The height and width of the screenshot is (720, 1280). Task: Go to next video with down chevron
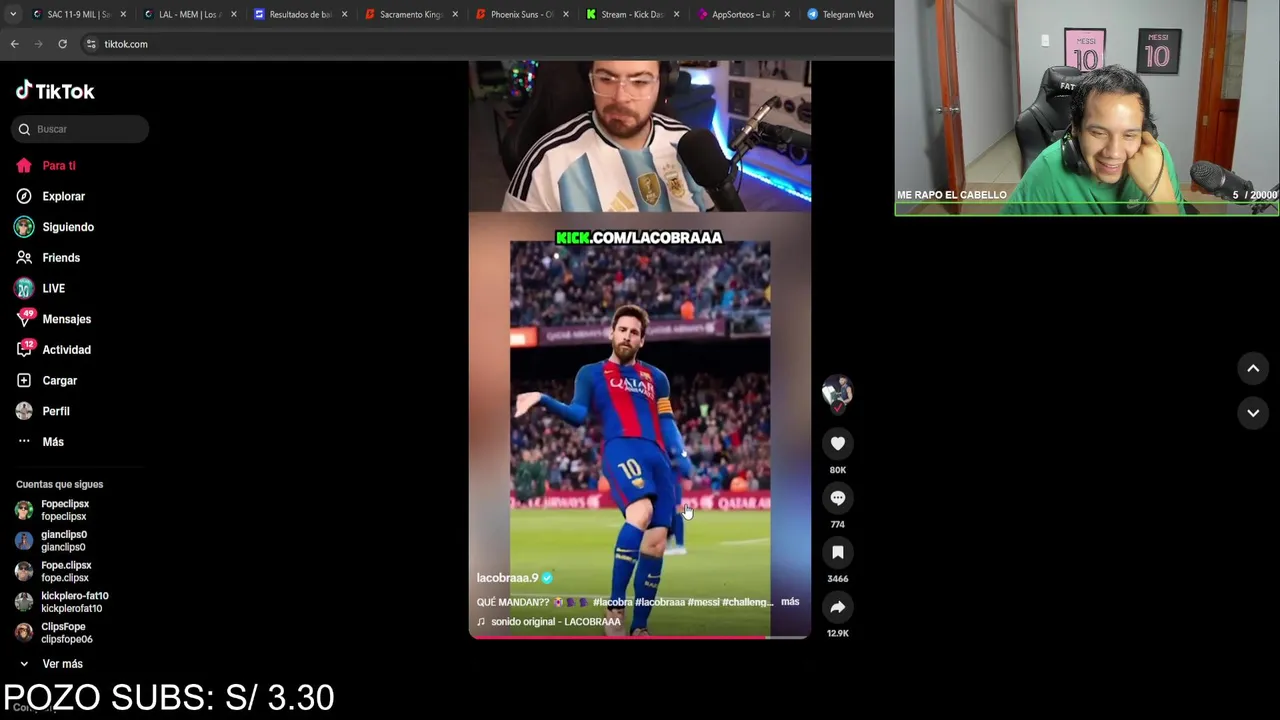click(x=1253, y=412)
